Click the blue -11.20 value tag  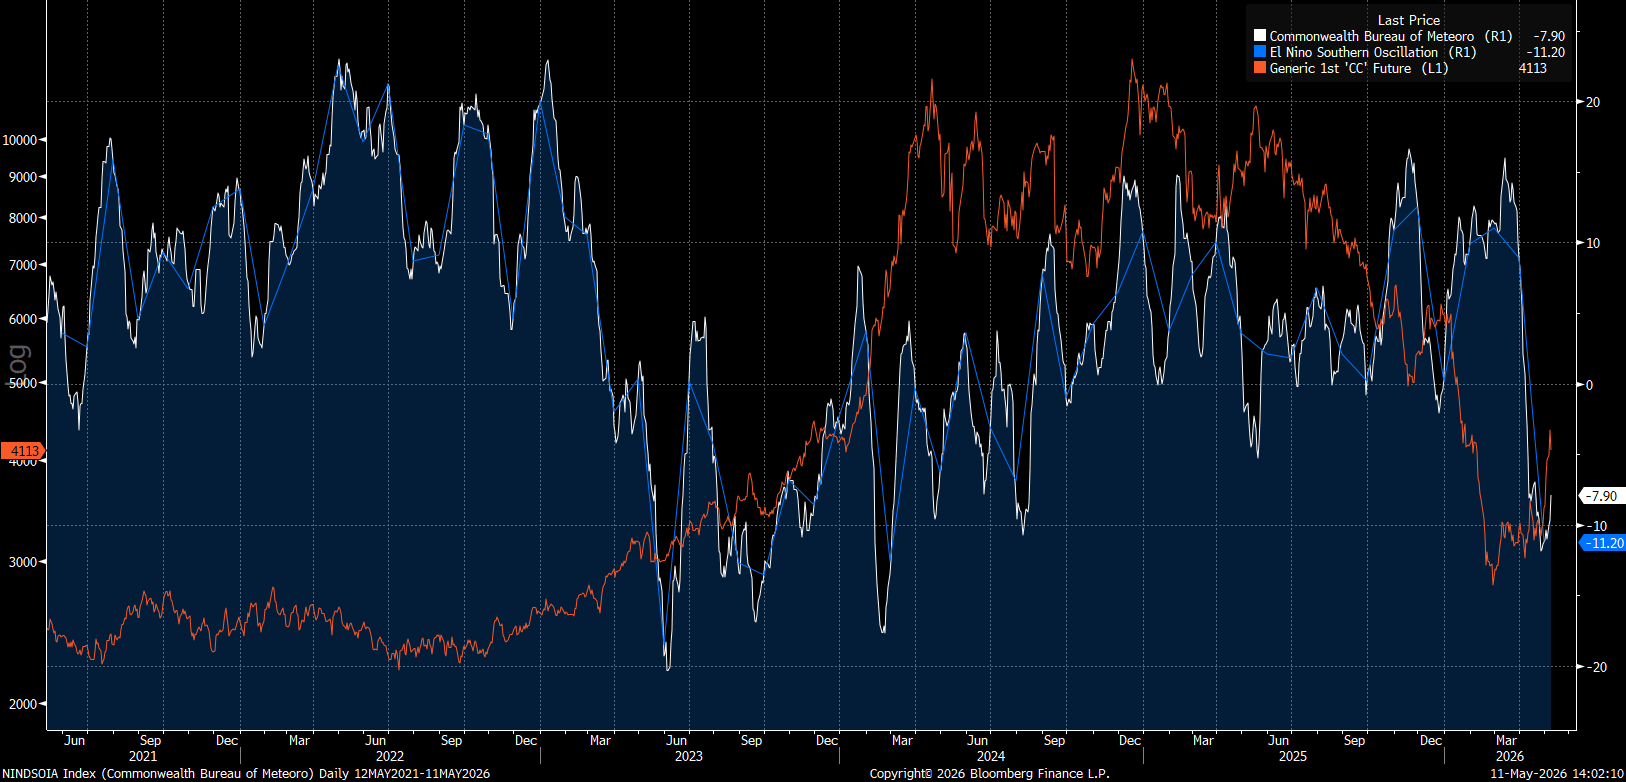click(x=1602, y=543)
